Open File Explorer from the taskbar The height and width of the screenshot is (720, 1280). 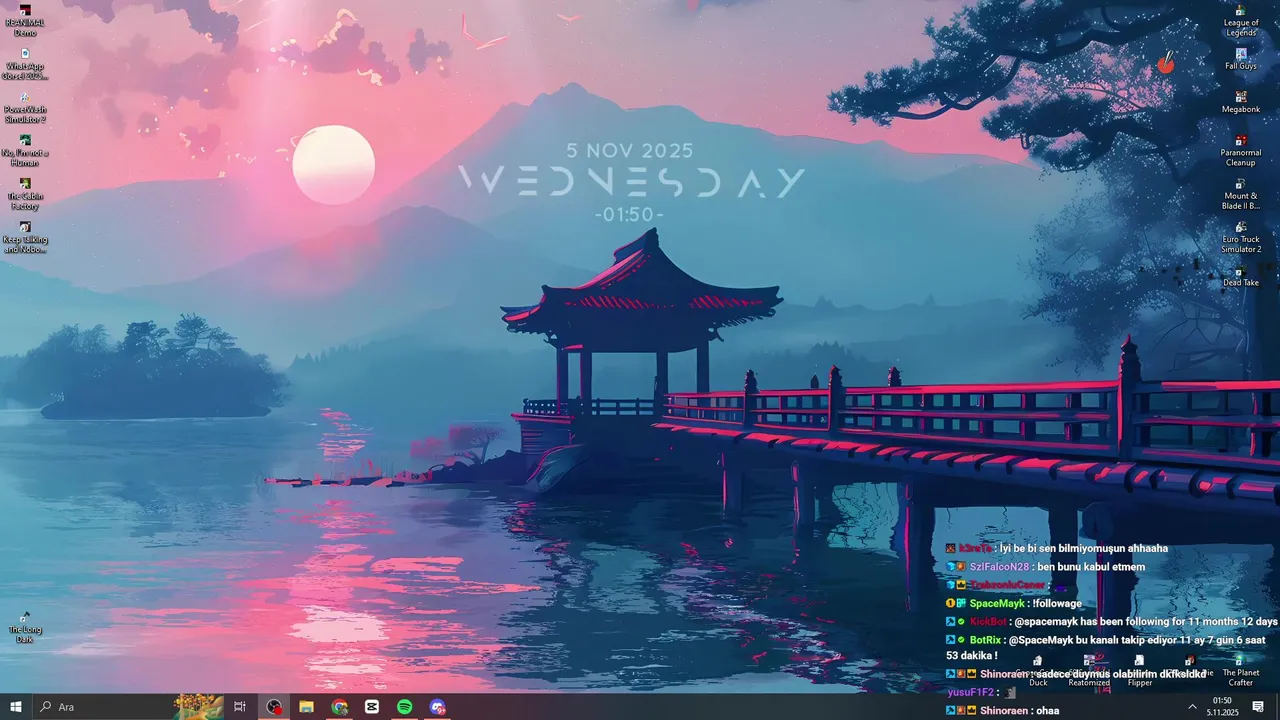click(x=307, y=707)
